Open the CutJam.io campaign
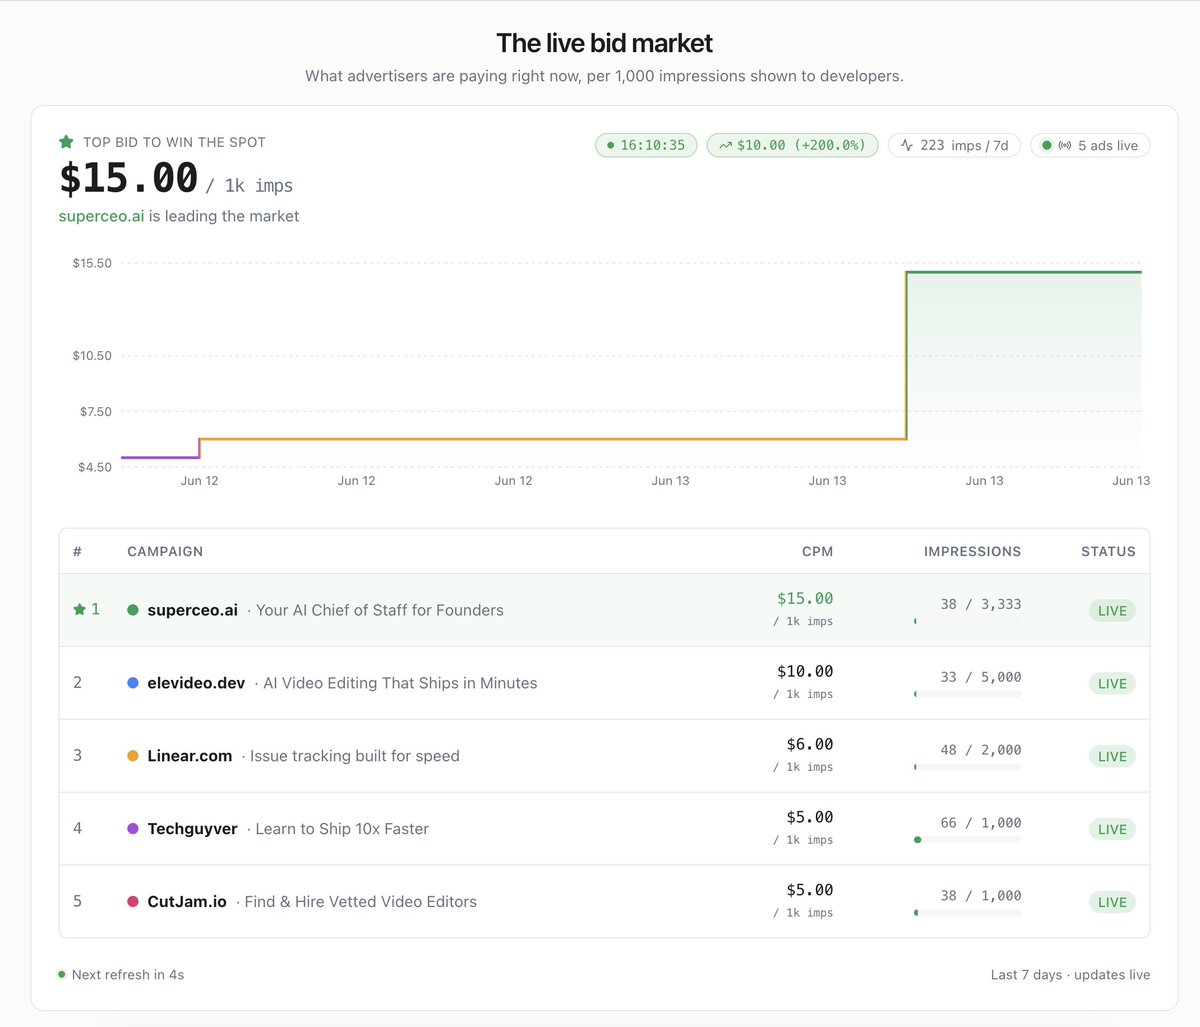The width and height of the screenshot is (1200, 1027). pos(187,901)
